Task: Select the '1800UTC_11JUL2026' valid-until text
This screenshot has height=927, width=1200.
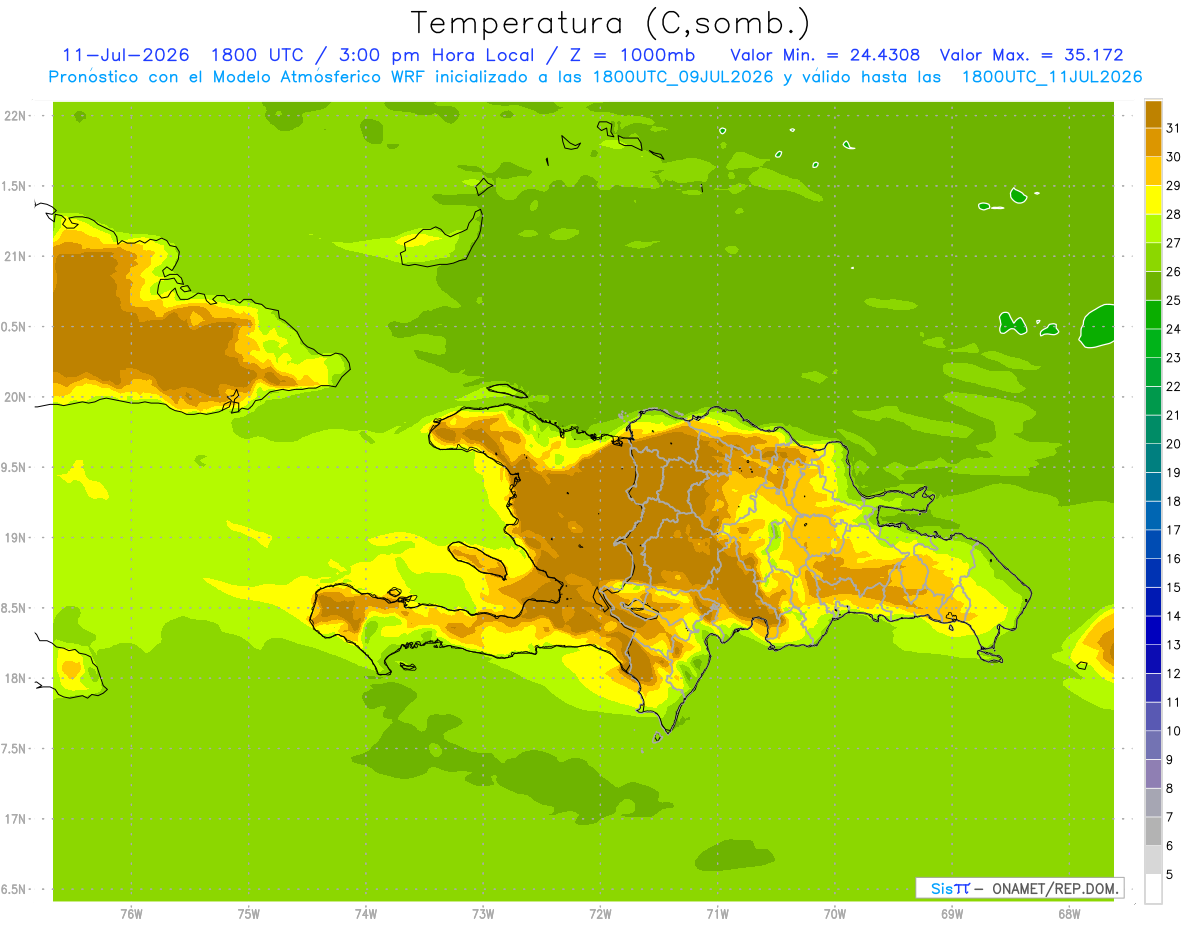Action: click(1052, 77)
